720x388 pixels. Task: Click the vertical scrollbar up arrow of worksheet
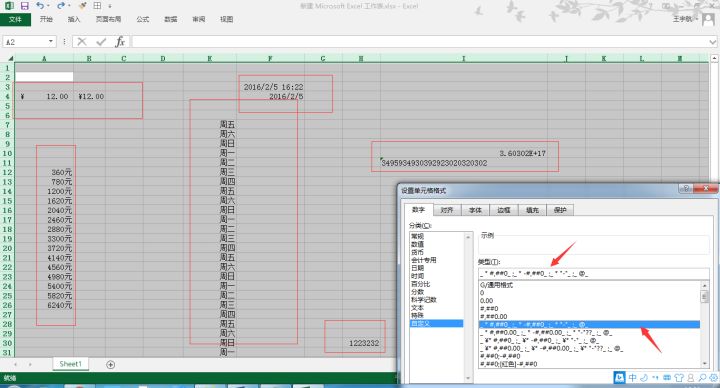tap(714, 58)
